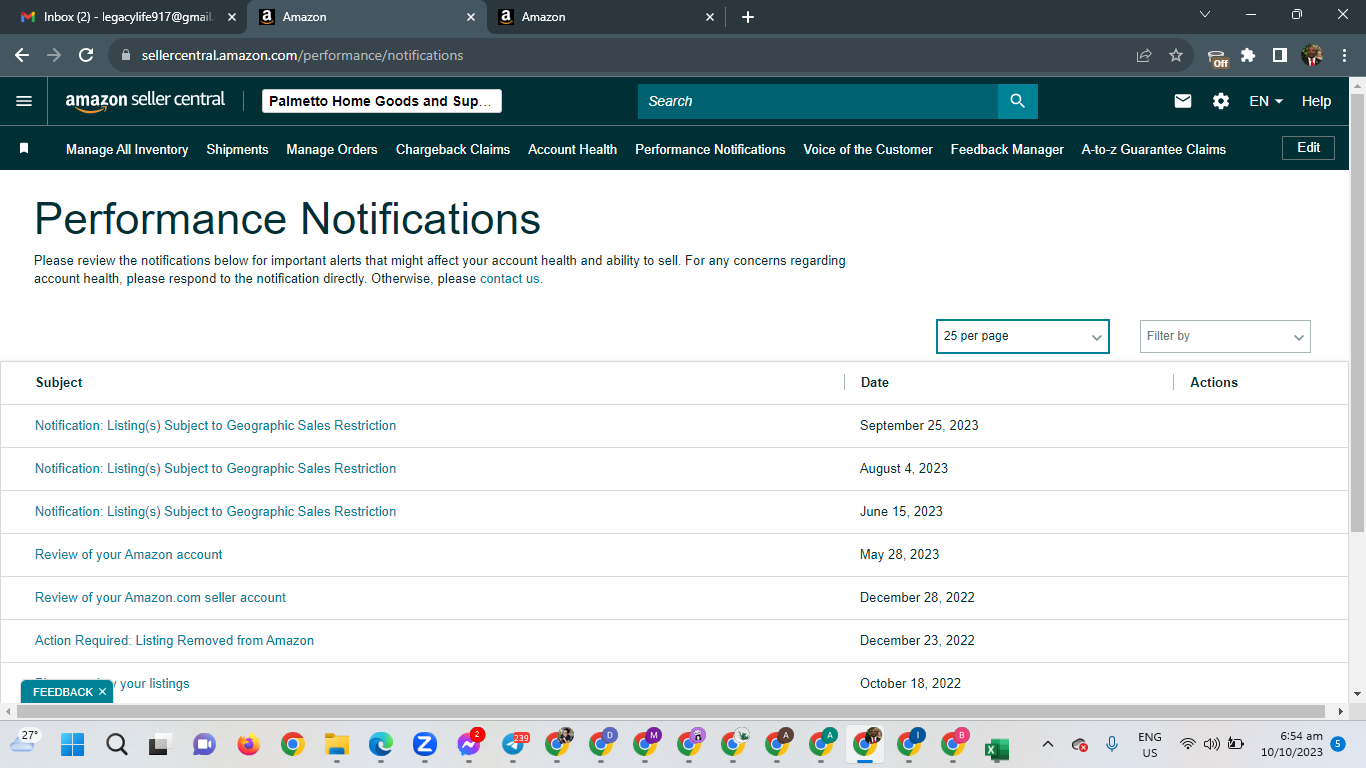This screenshot has width=1366, height=768.
Task: Click the FEEDBACK button
Action: tap(62, 692)
